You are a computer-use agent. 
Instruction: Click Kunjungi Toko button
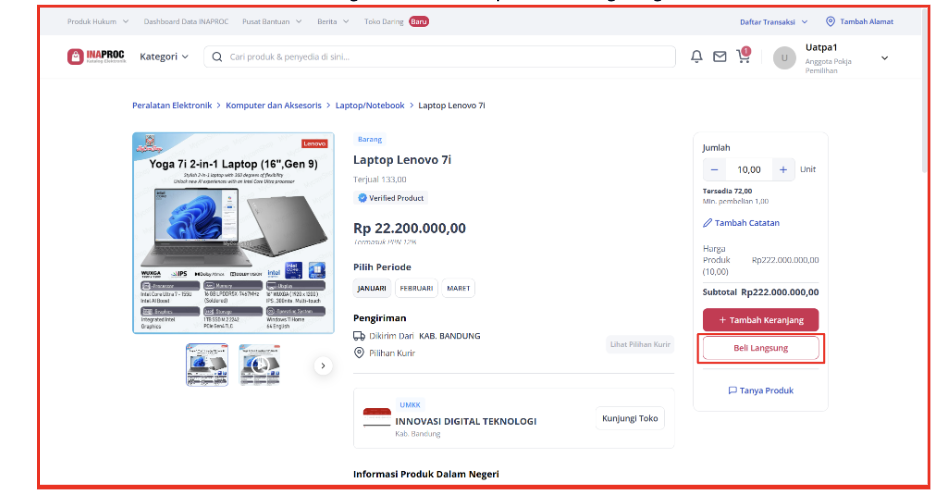click(x=629, y=418)
